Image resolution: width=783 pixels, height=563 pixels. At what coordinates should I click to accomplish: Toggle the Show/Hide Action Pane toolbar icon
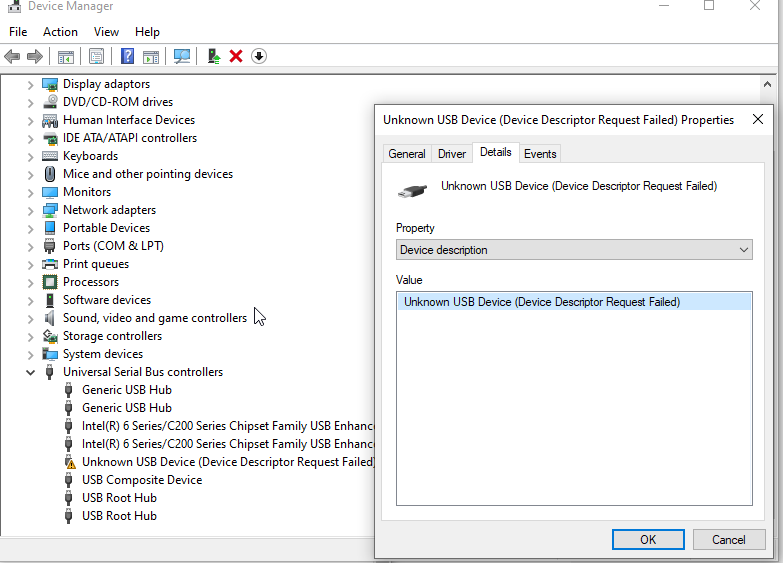(151, 56)
